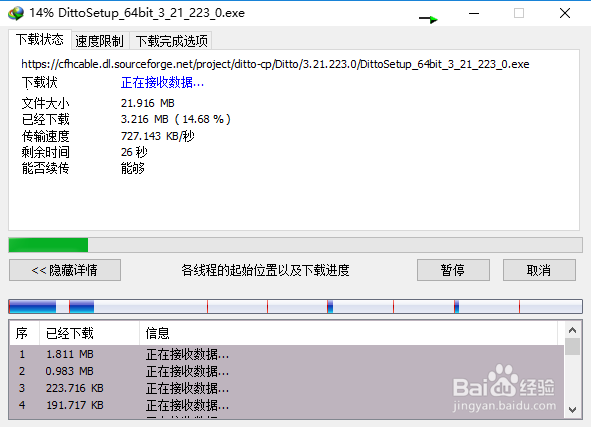Viewport: 591px width, 427px height.
Task: Minimize the download window
Action: [x=474, y=14]
